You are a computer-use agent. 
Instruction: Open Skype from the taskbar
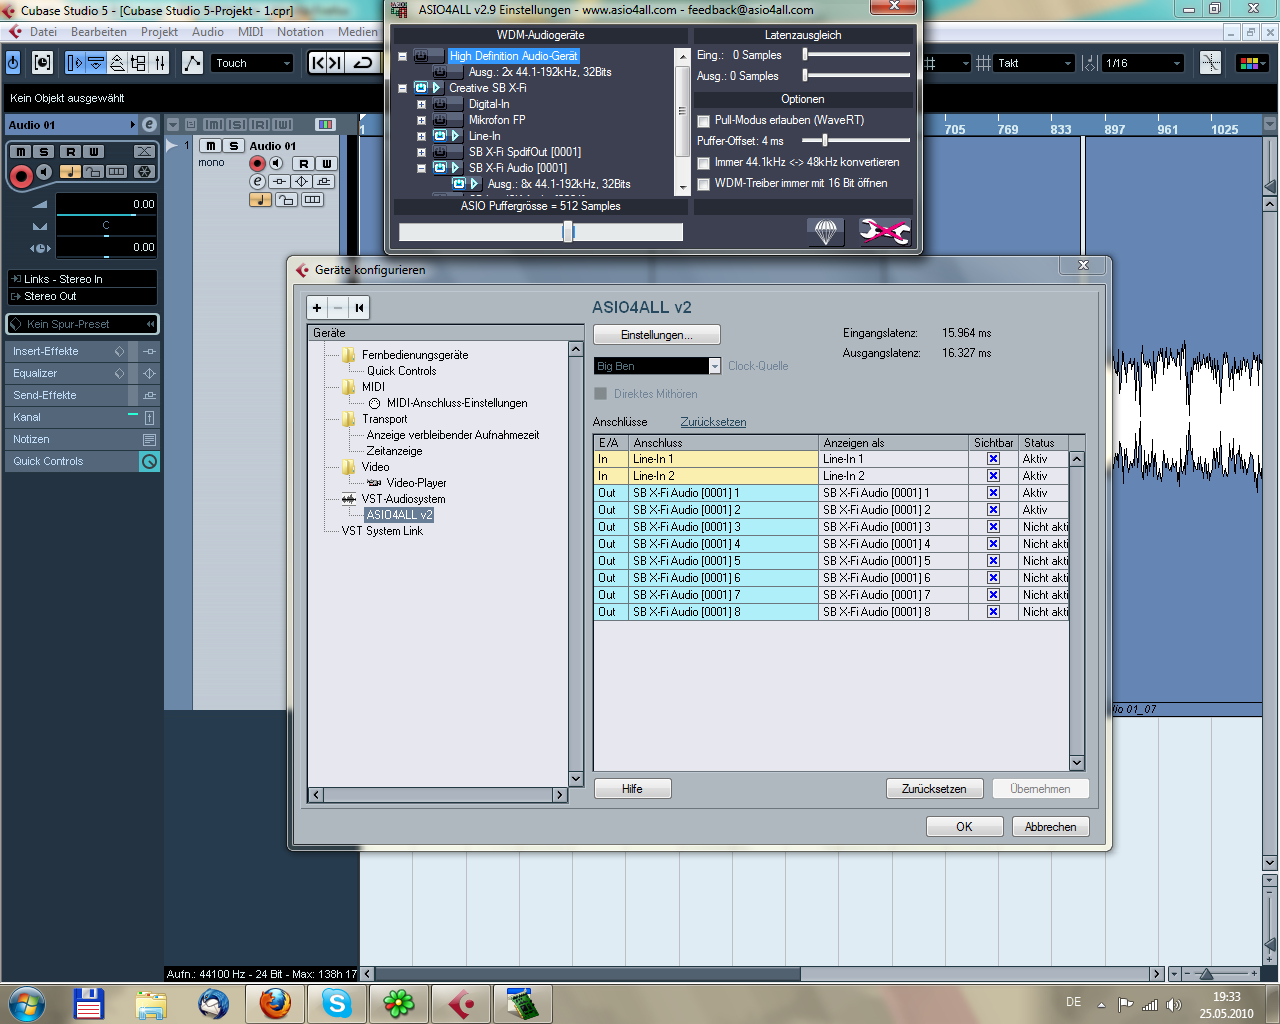[x=337, y=1003]
